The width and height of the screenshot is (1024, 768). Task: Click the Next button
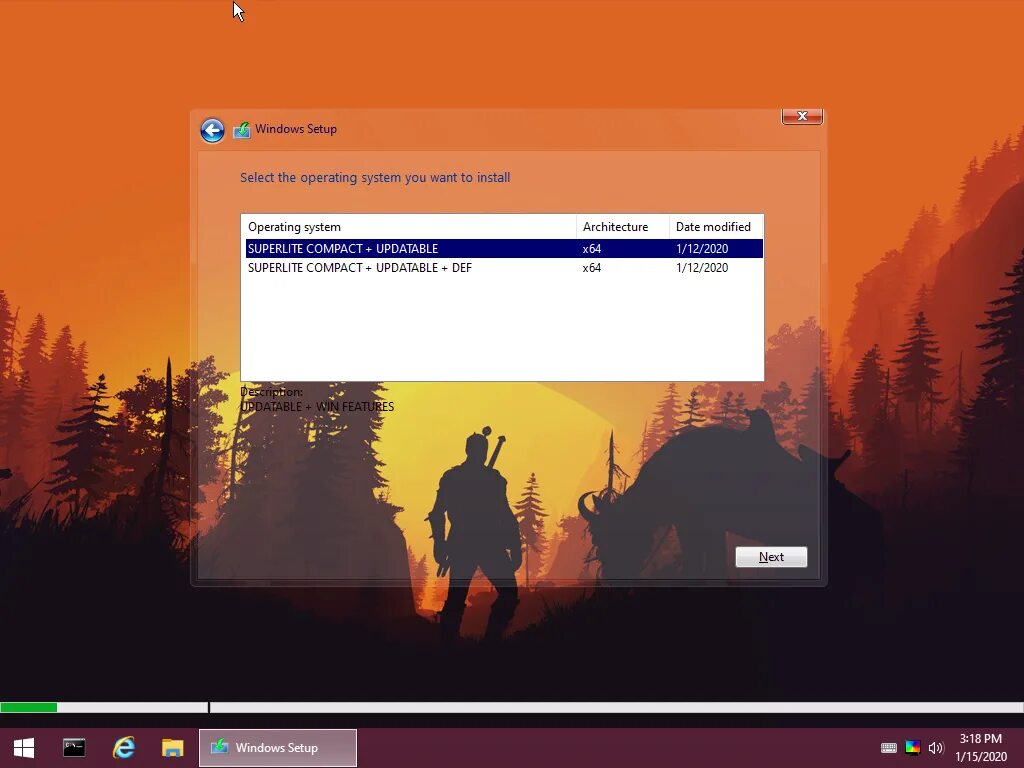click(x=771, y=557)
